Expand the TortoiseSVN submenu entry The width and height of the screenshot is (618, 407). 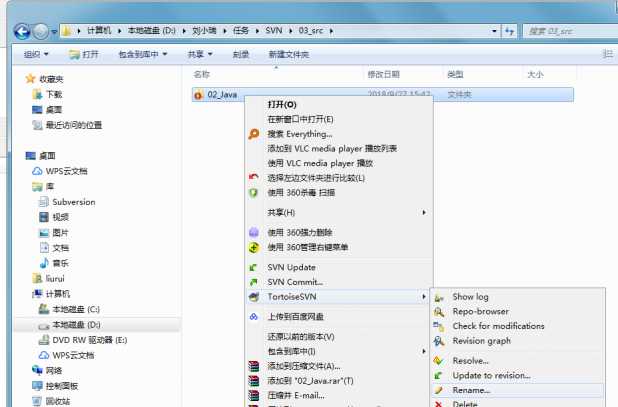pyautogui.click(x=340, y=297)
